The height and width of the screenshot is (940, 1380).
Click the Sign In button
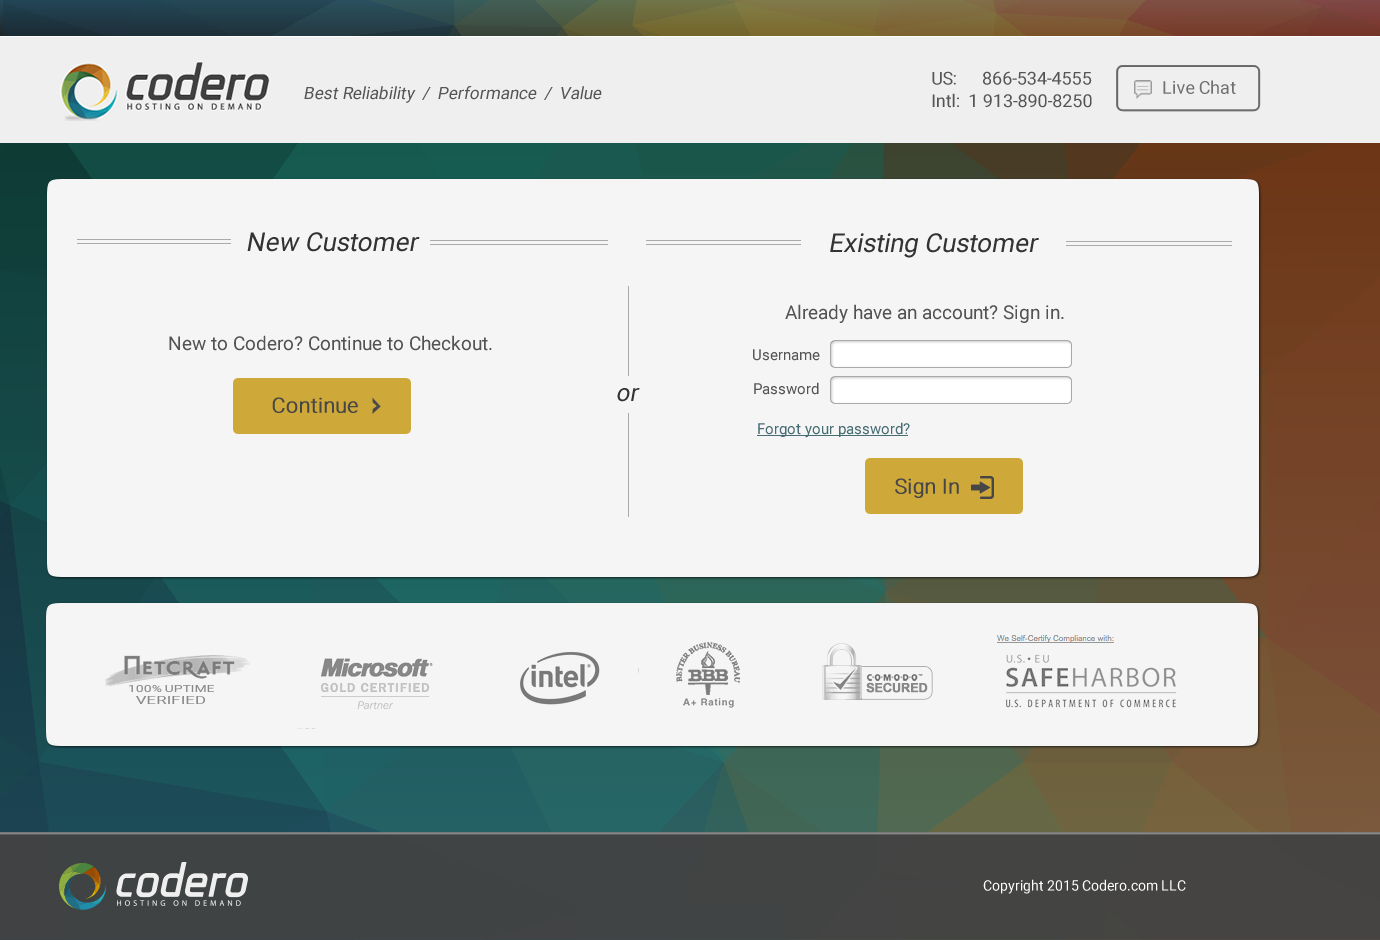pyautogui.click(x=944, y=486)
